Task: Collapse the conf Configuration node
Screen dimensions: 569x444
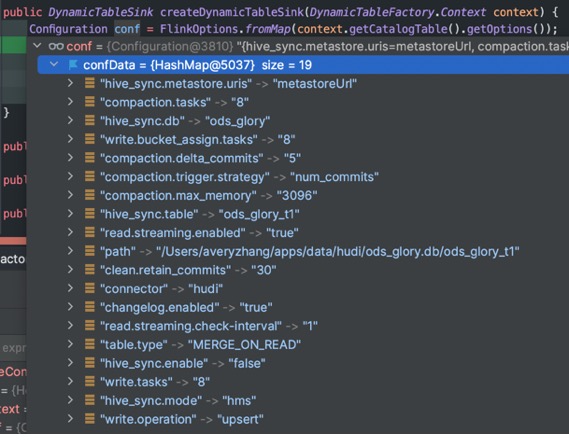Action: 37,46
